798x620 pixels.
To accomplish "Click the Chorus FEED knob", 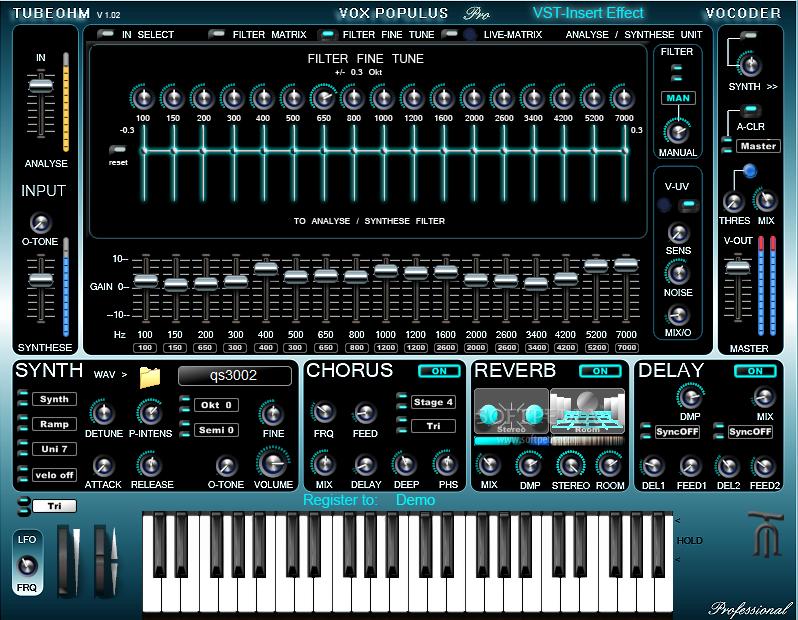I will (365, 413).
